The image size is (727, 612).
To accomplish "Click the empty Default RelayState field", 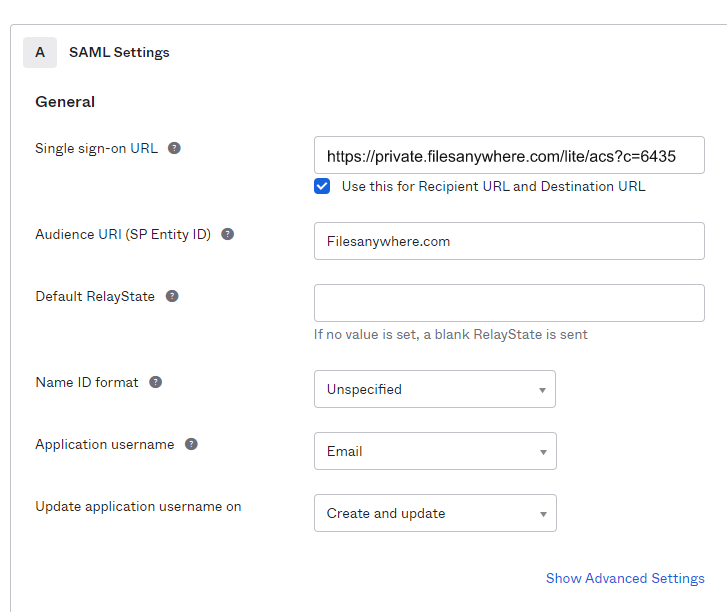I will [509, 303].
